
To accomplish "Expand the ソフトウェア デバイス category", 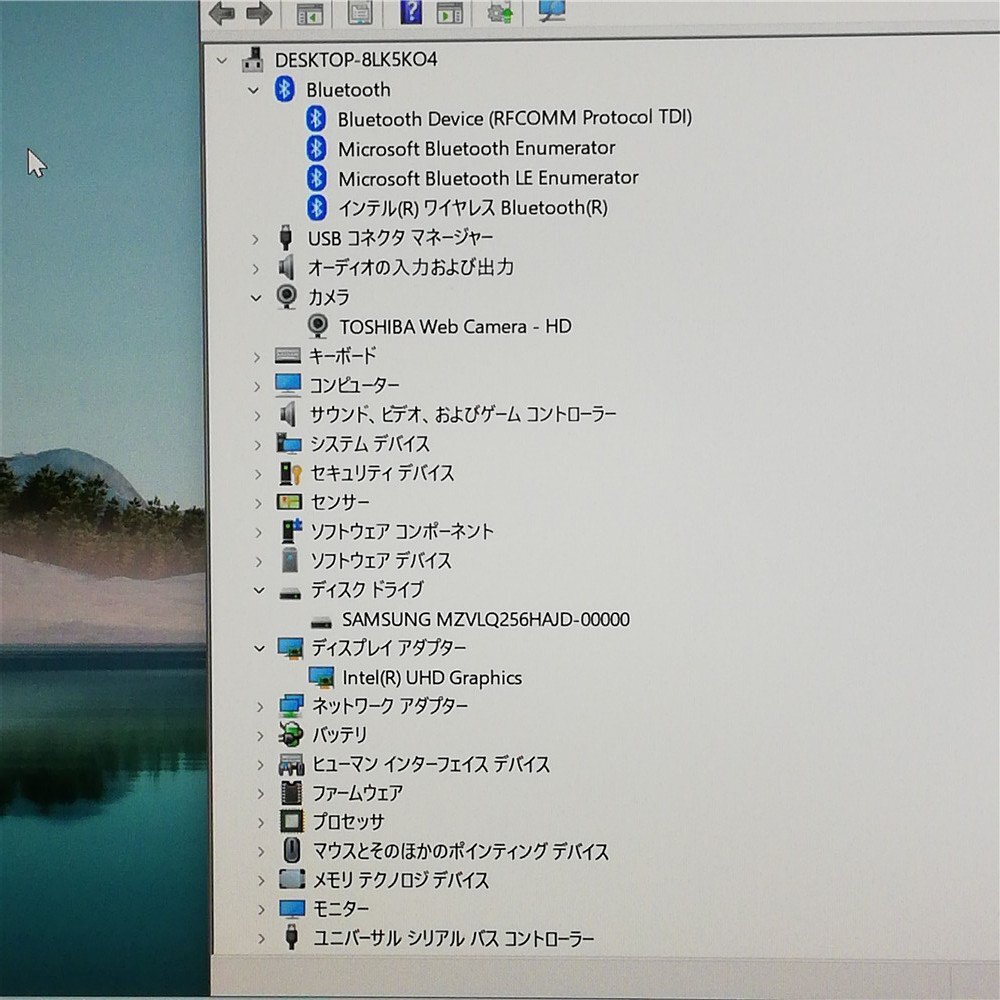I will click(258, 561).
